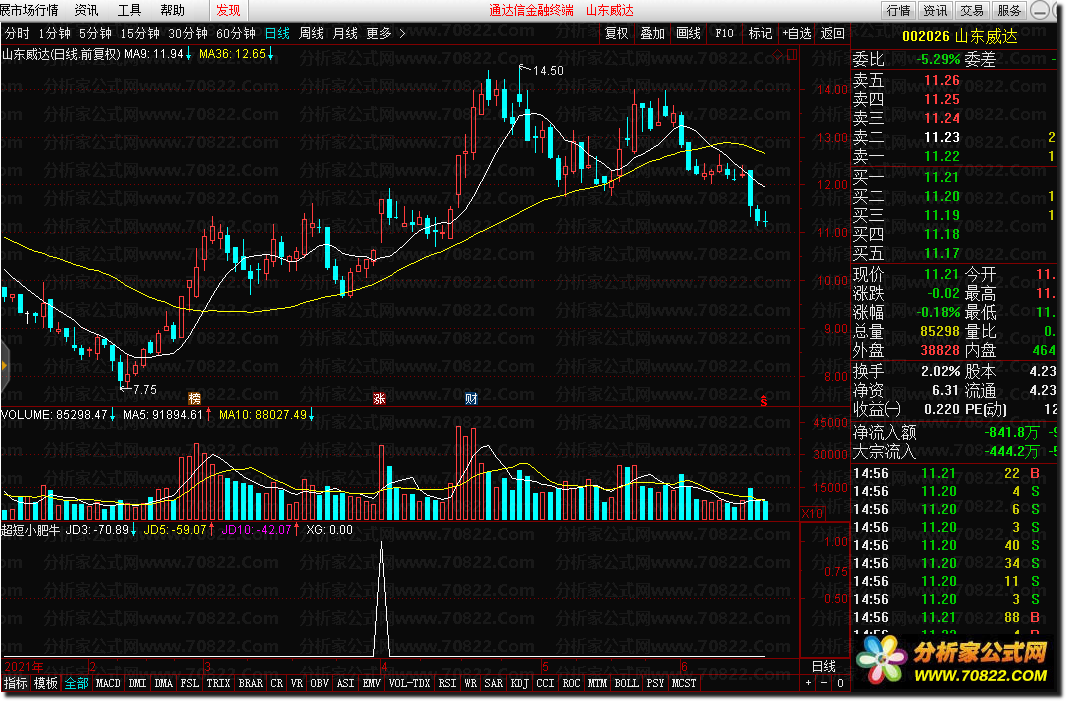Image resolution: width=1067 pixels, height=701 pixels.
Task: Select the RSI indicator
Action: tap(447, 683)
